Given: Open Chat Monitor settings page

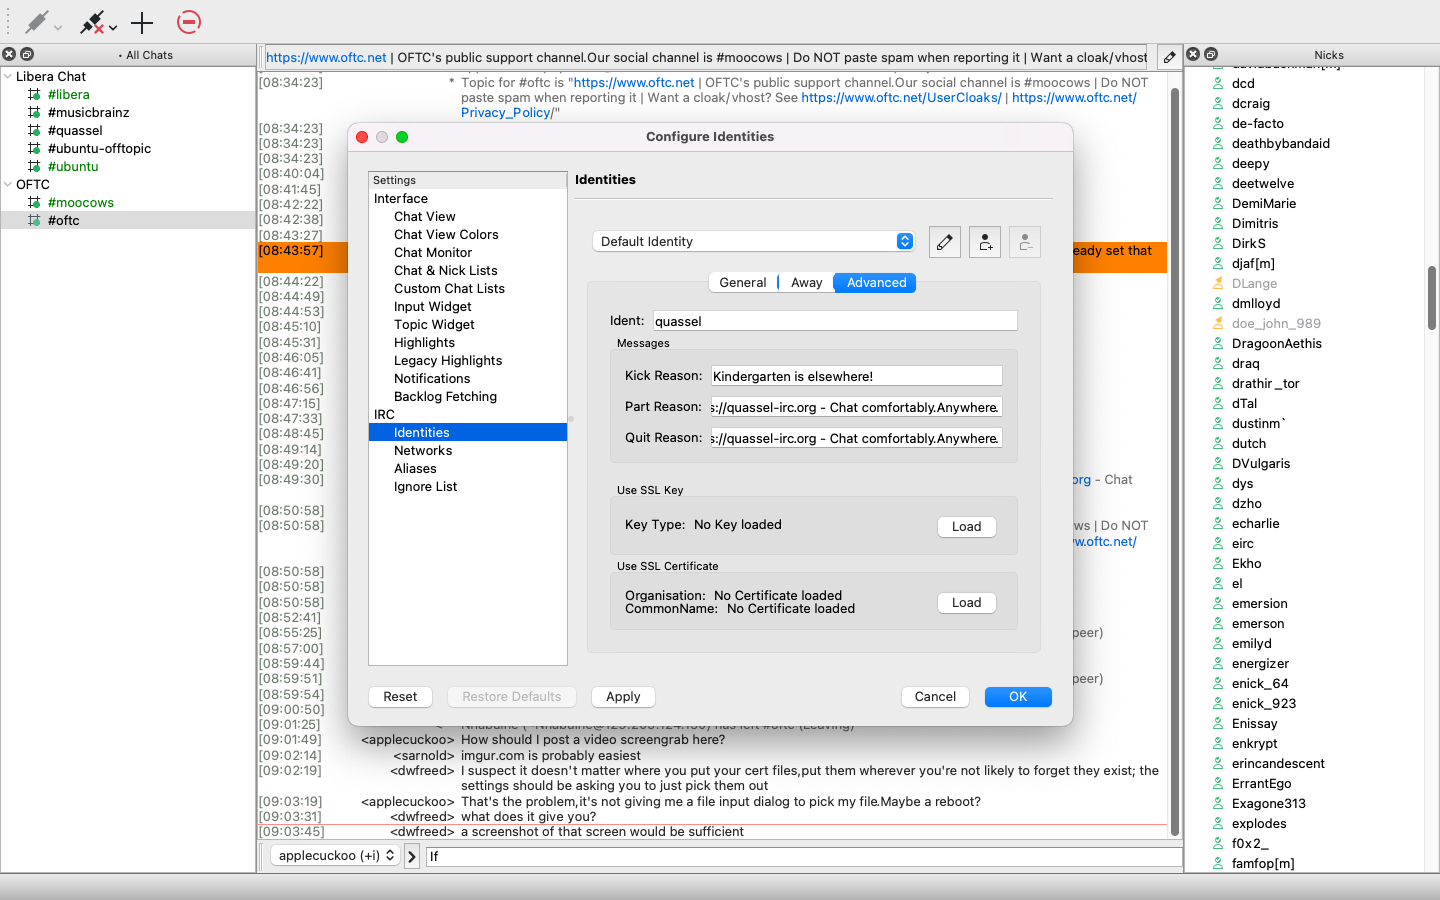Looking at the screenshot, I should [x=433, y=252].
